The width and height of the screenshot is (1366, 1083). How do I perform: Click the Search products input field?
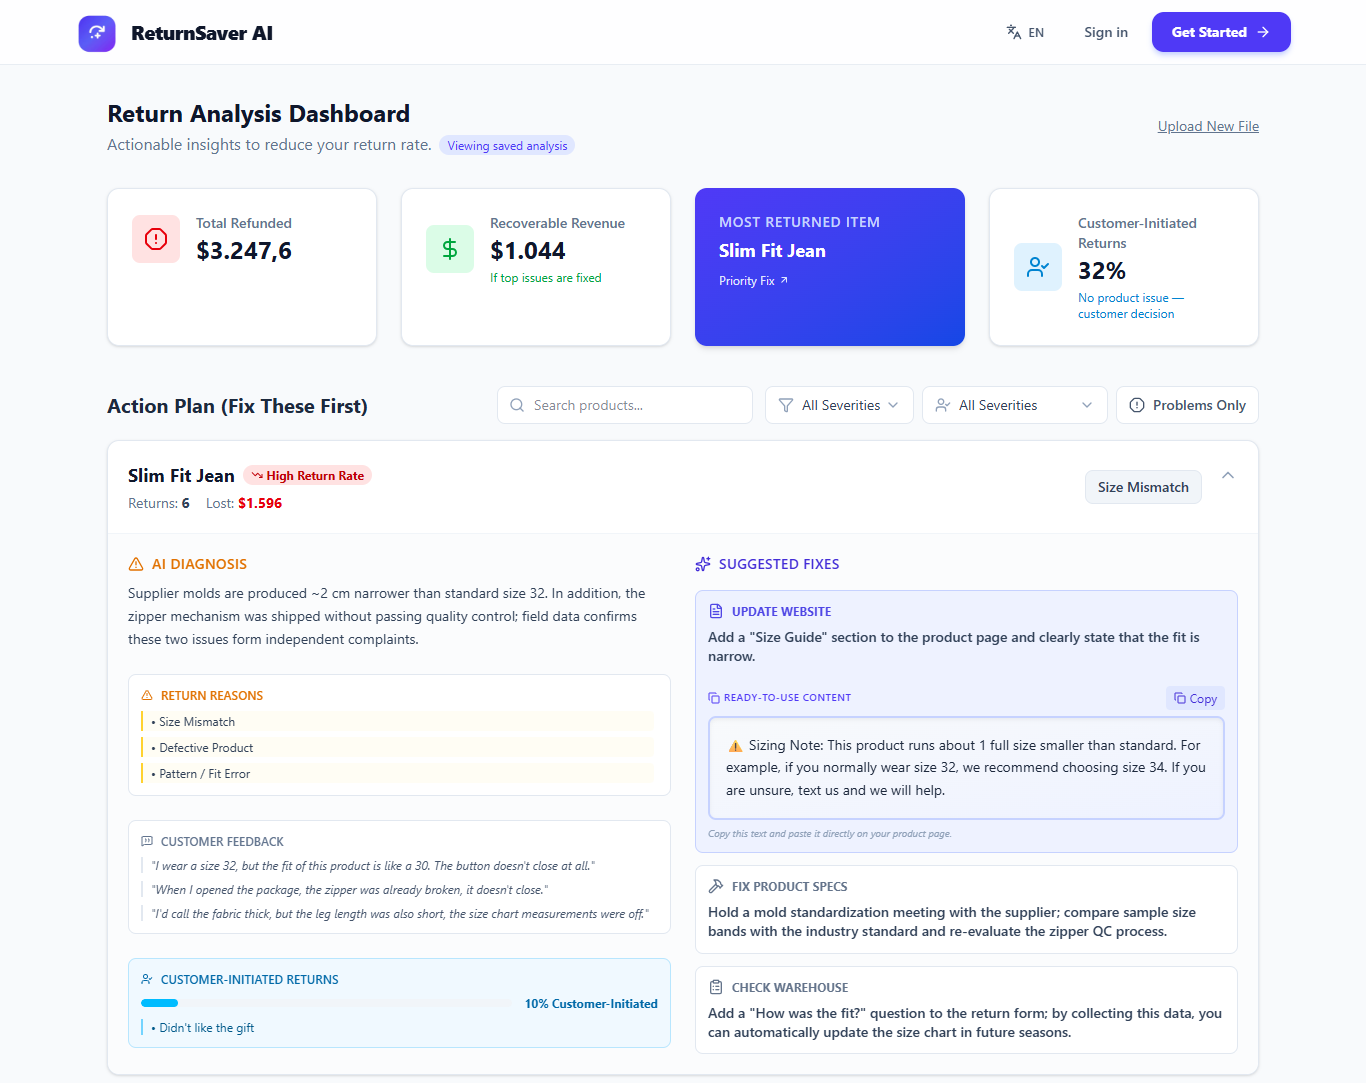624,405
